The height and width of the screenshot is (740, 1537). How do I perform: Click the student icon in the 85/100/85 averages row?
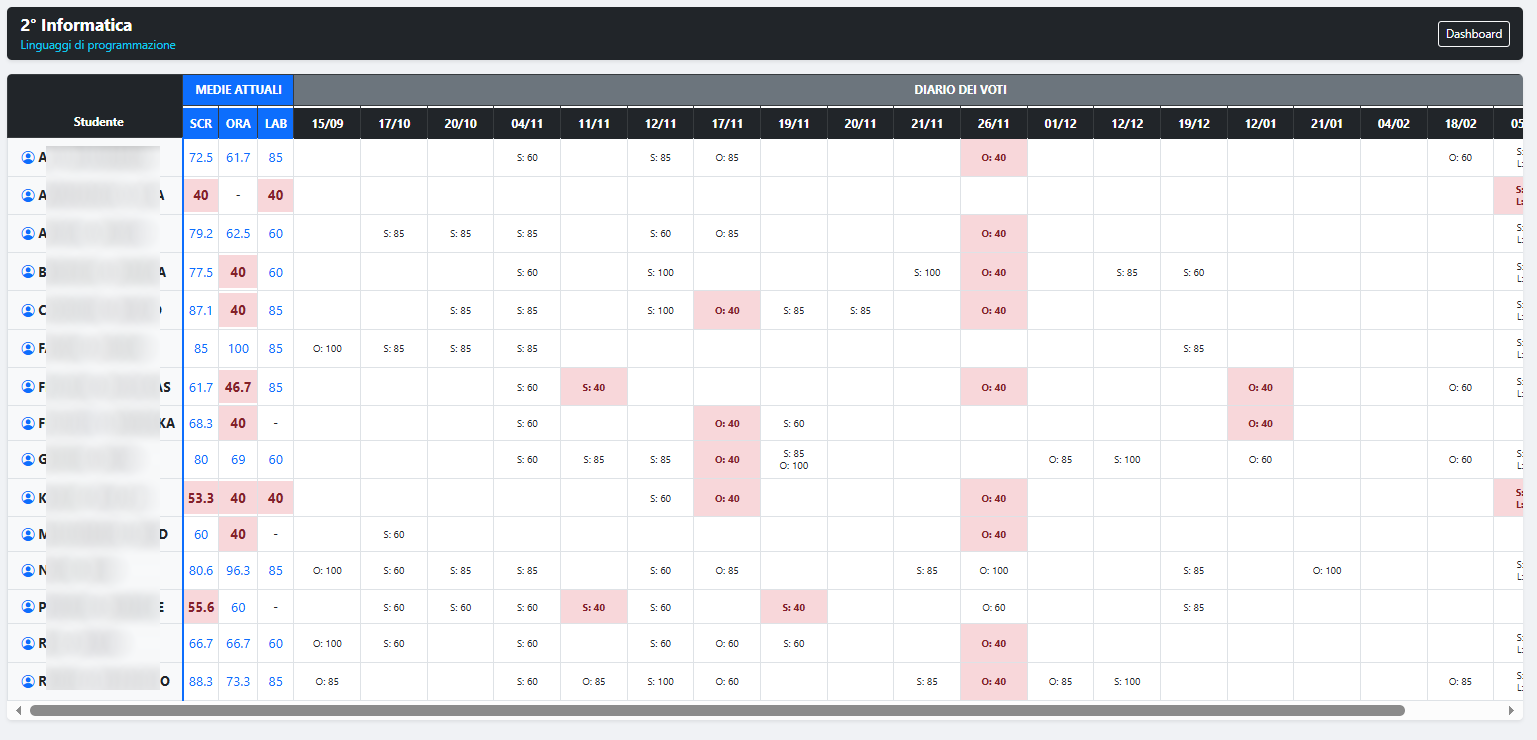pyautogui.click(x=28, y=349)
